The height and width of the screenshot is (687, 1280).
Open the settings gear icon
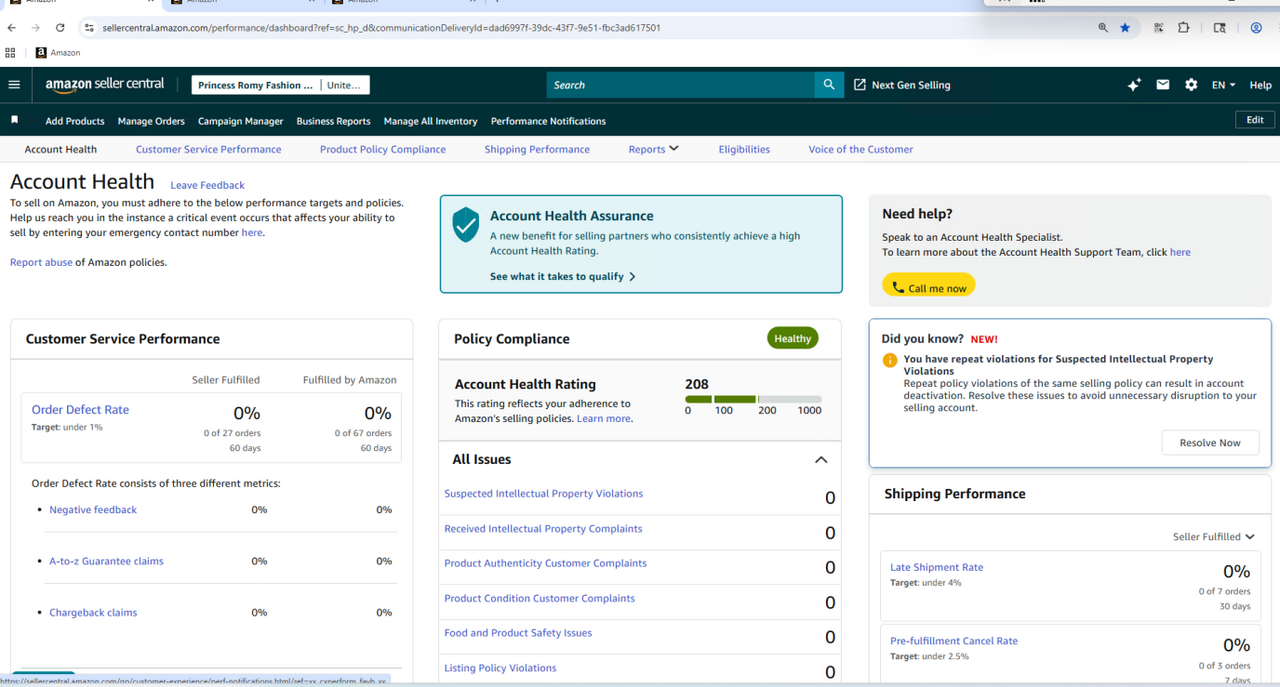pos(1191,85)
